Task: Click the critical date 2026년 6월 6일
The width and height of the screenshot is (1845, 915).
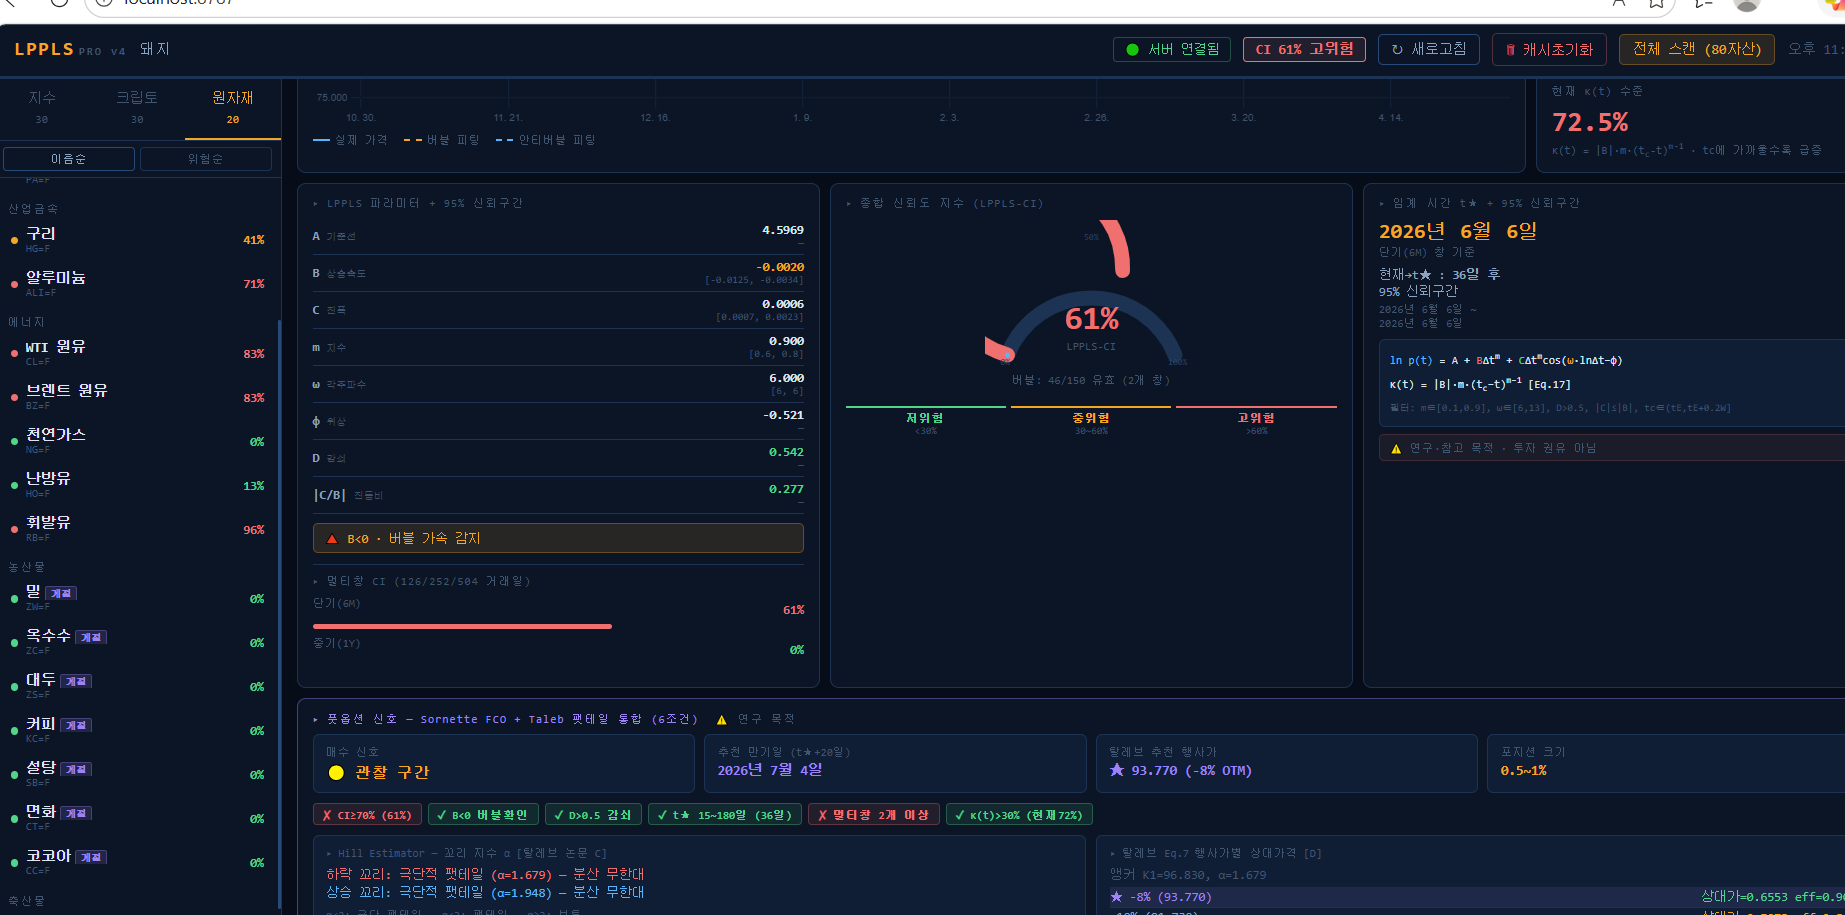Action: tap(1458, 231)
